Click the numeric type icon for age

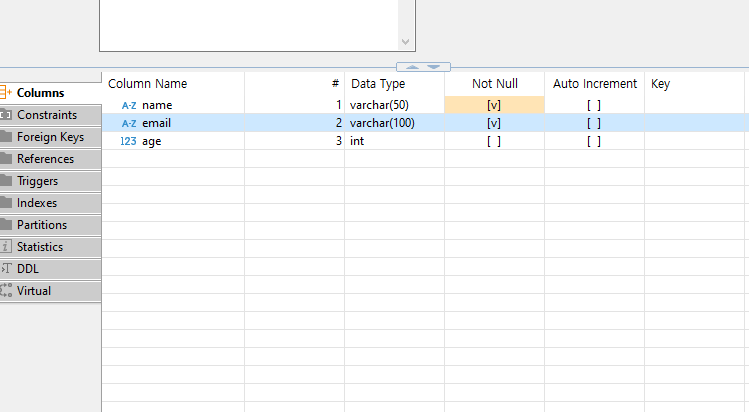128,141
